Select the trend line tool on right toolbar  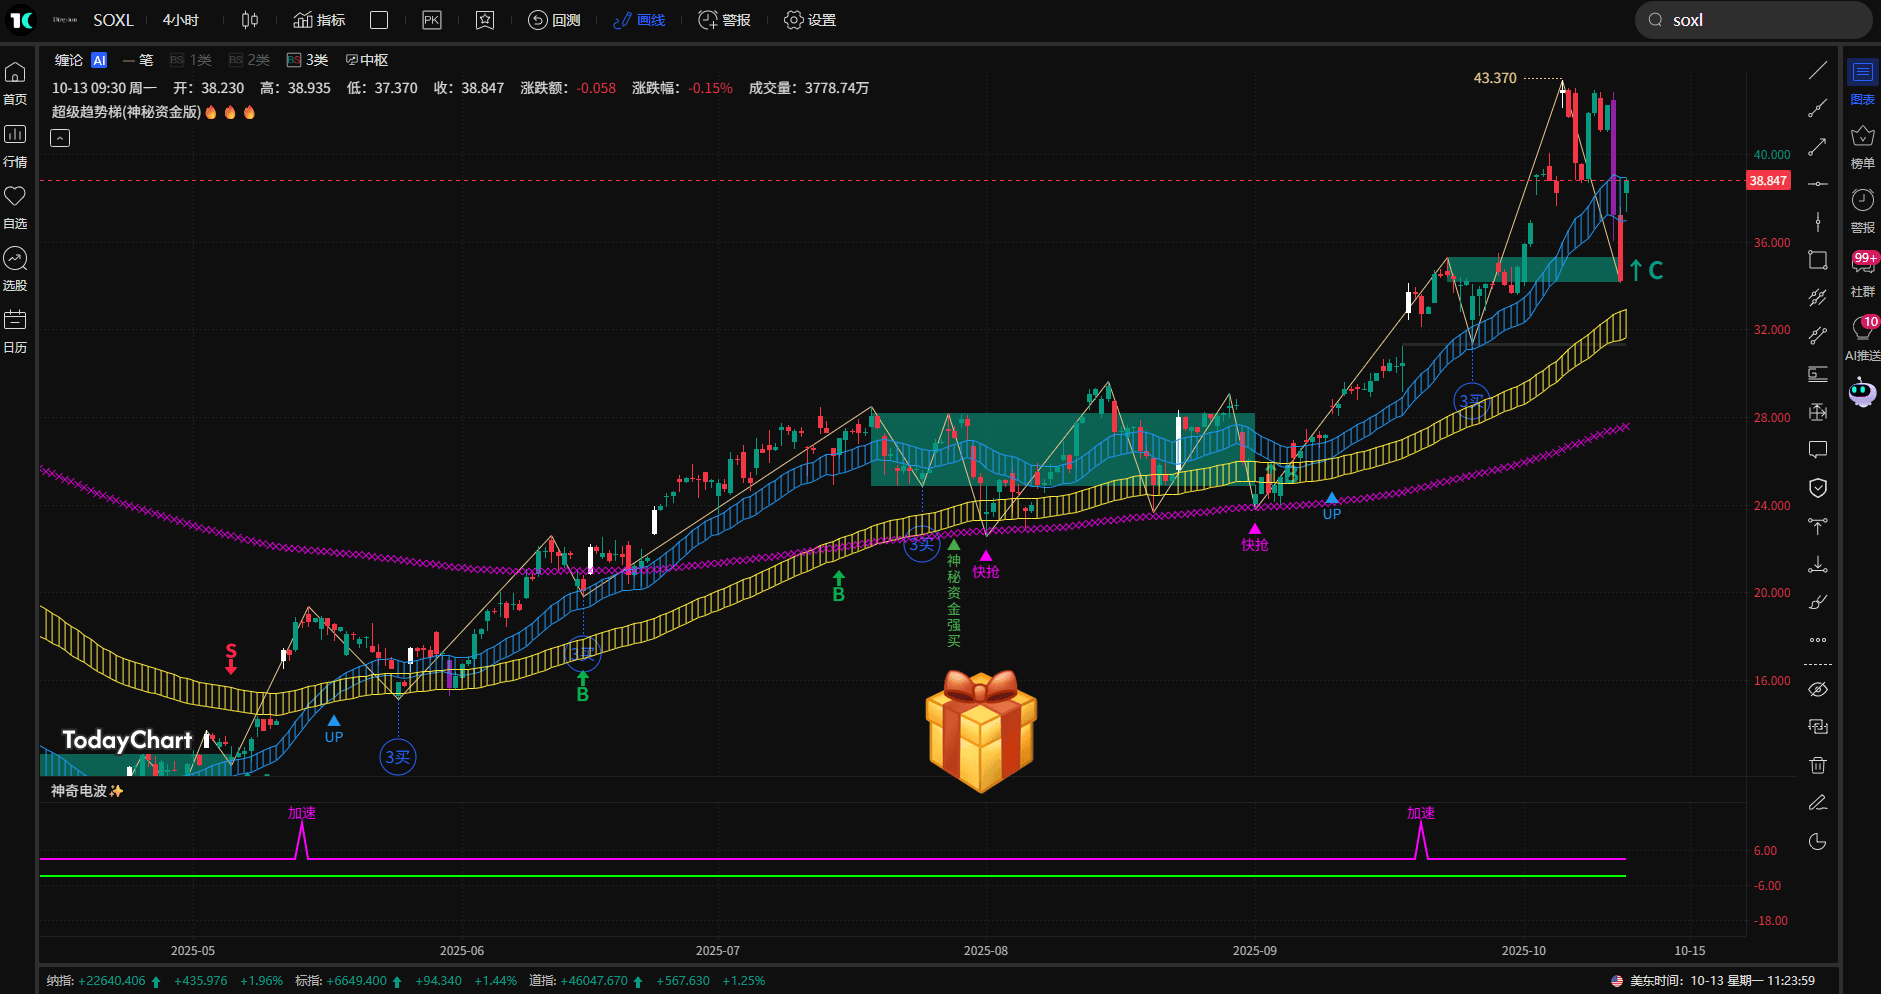click(1819, 70)
